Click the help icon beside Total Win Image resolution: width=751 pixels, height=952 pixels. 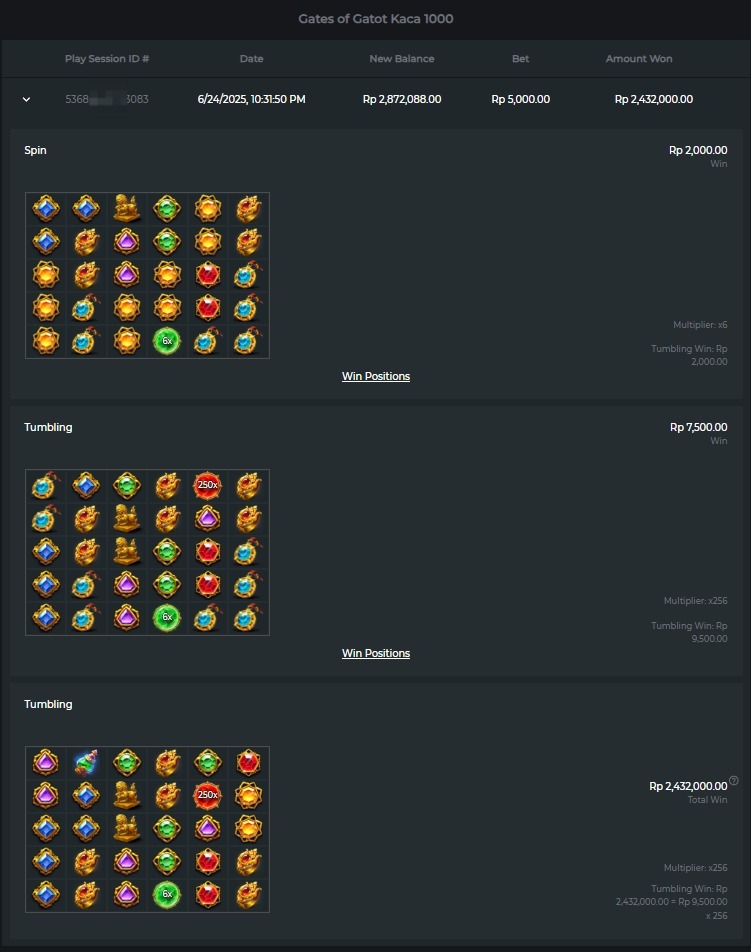click(x=733, y=781)
